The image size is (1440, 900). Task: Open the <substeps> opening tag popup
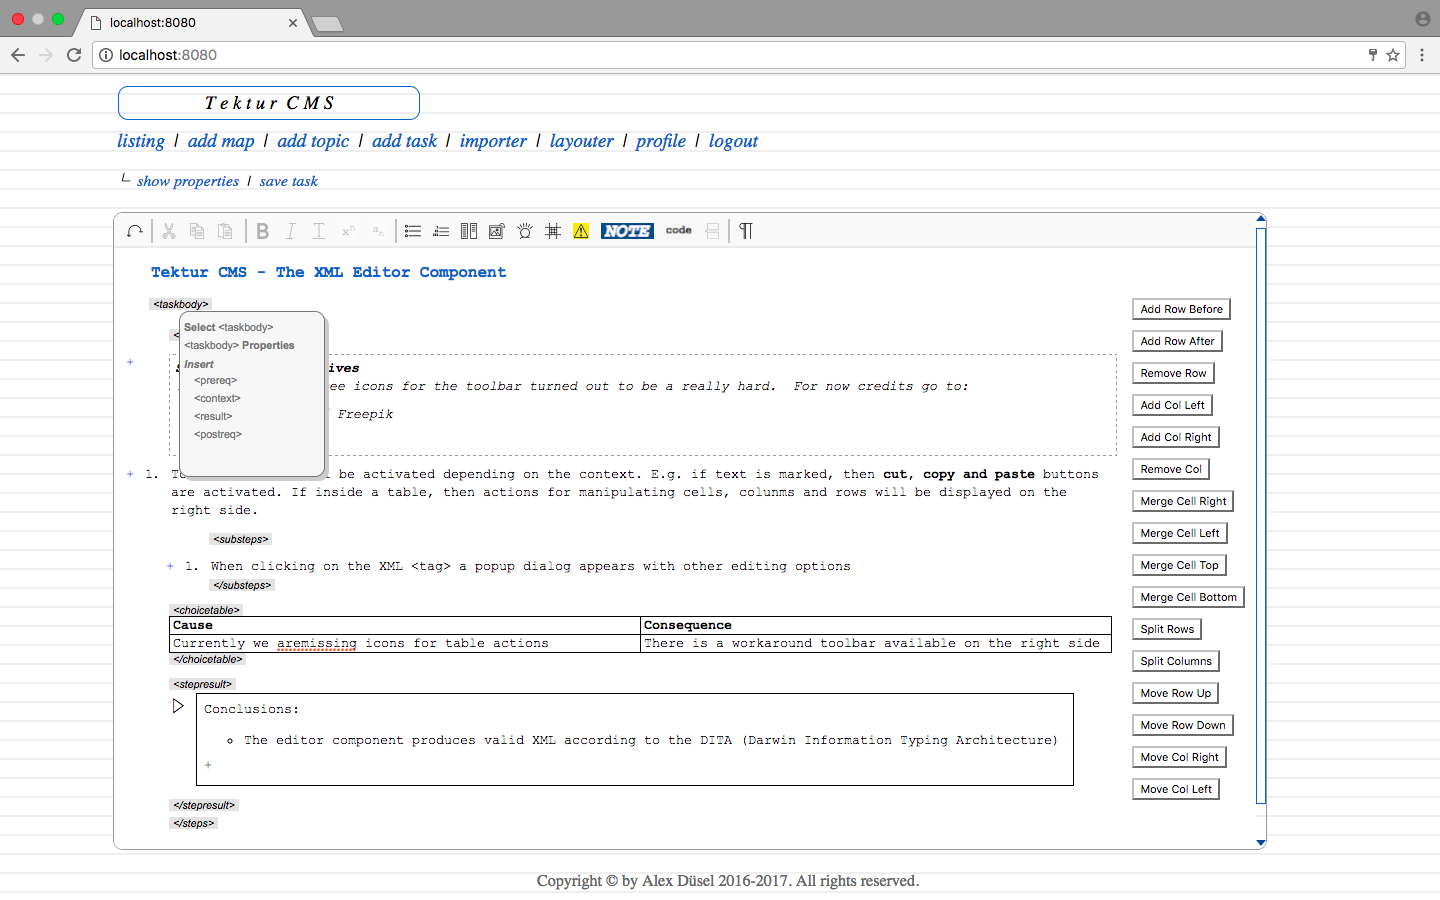click(x=241, y=540)
